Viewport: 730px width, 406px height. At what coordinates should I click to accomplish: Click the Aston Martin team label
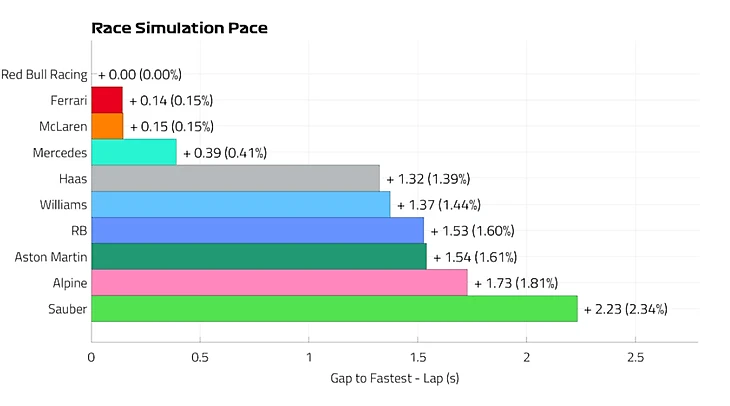tap(50, 257)
